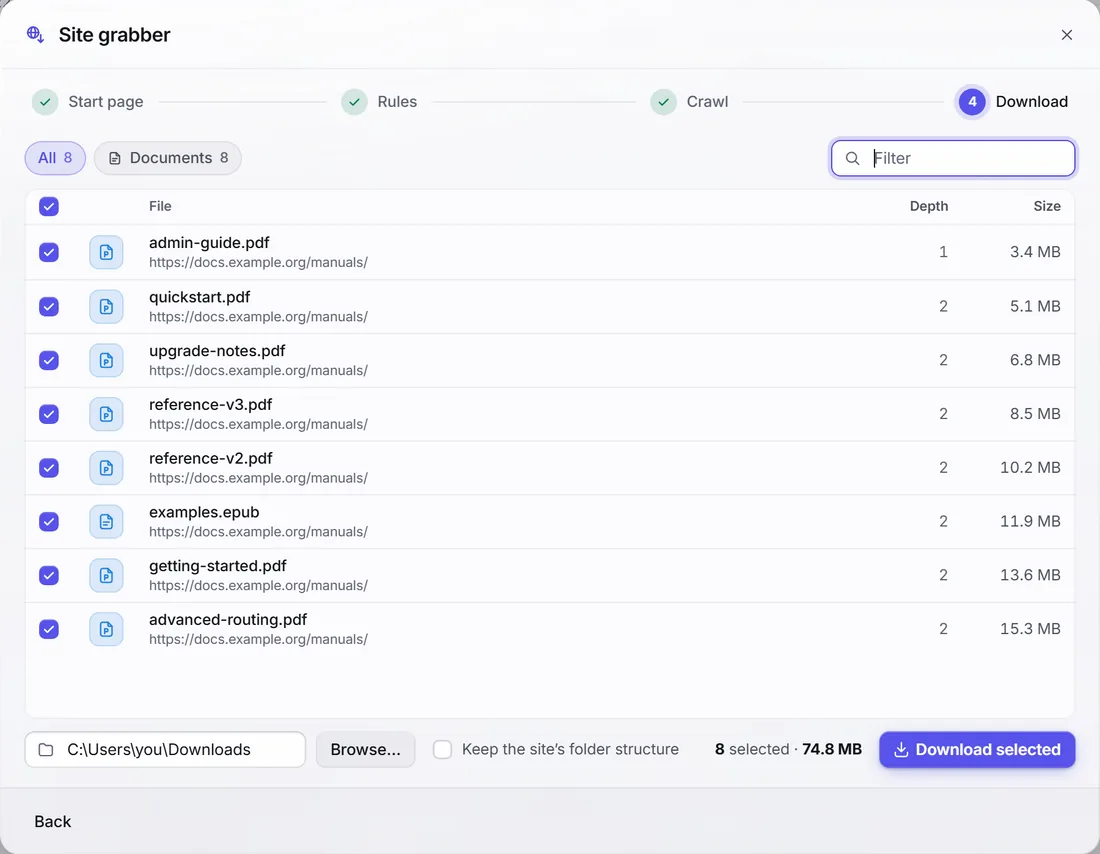The height and width of the screenshot is (854, 1100).
Task: Uncheck upgrade-notes.pdf
Action: [49, 361]
